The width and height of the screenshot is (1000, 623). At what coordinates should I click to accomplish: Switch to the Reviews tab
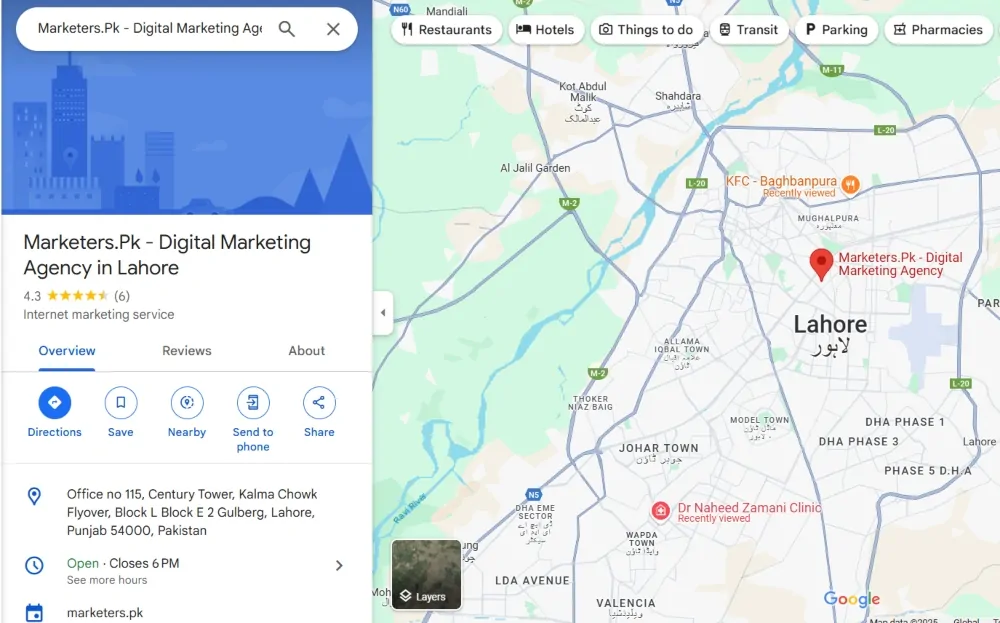point(187,351)
